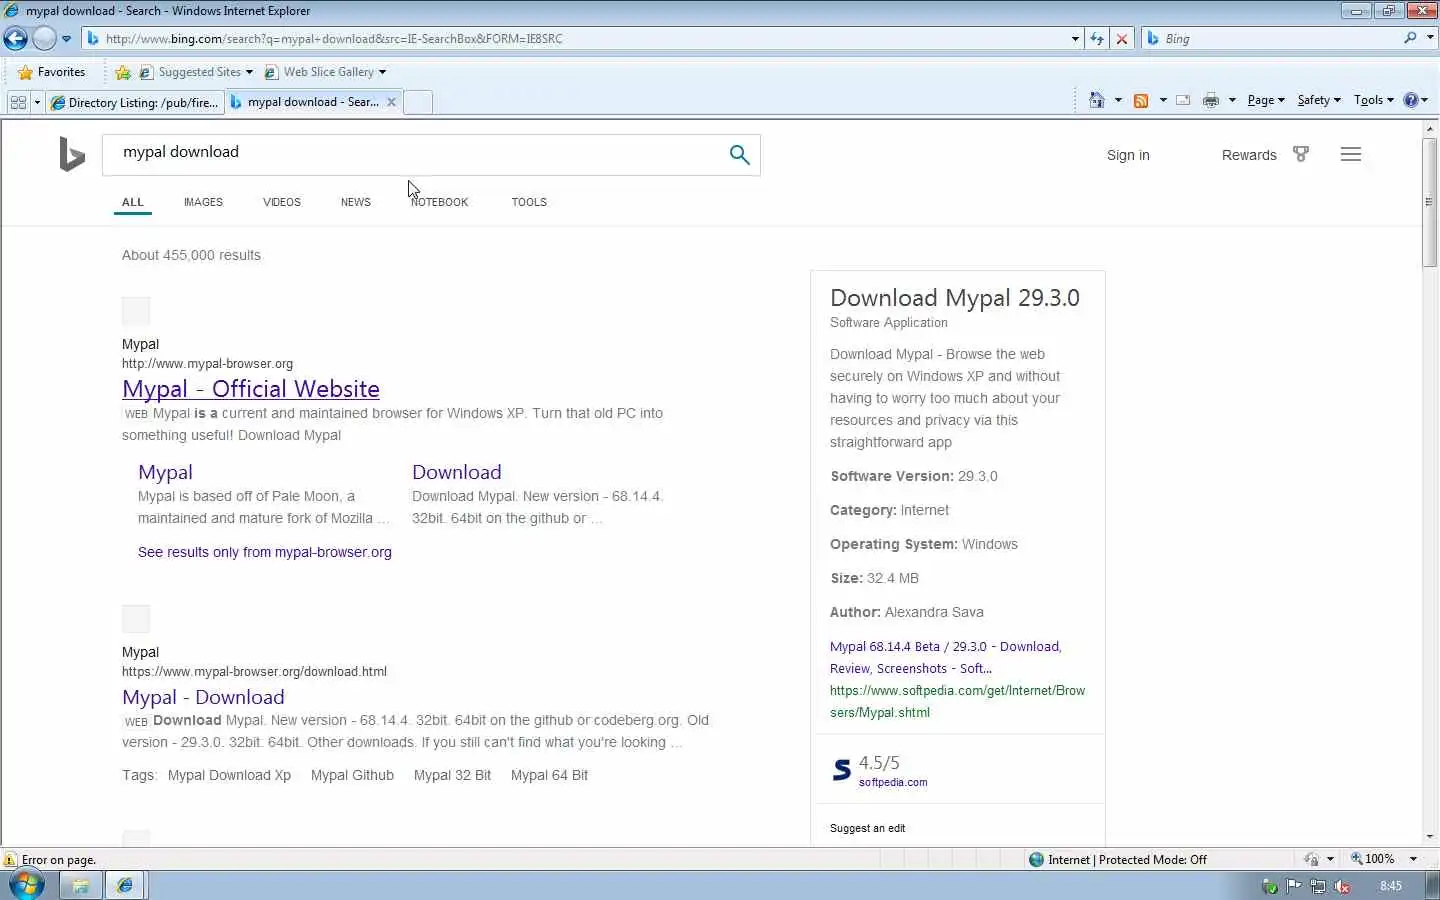Open TOOLS filter options
Viewport: 1440px width, 900px height.
click(x=529, y=202)
